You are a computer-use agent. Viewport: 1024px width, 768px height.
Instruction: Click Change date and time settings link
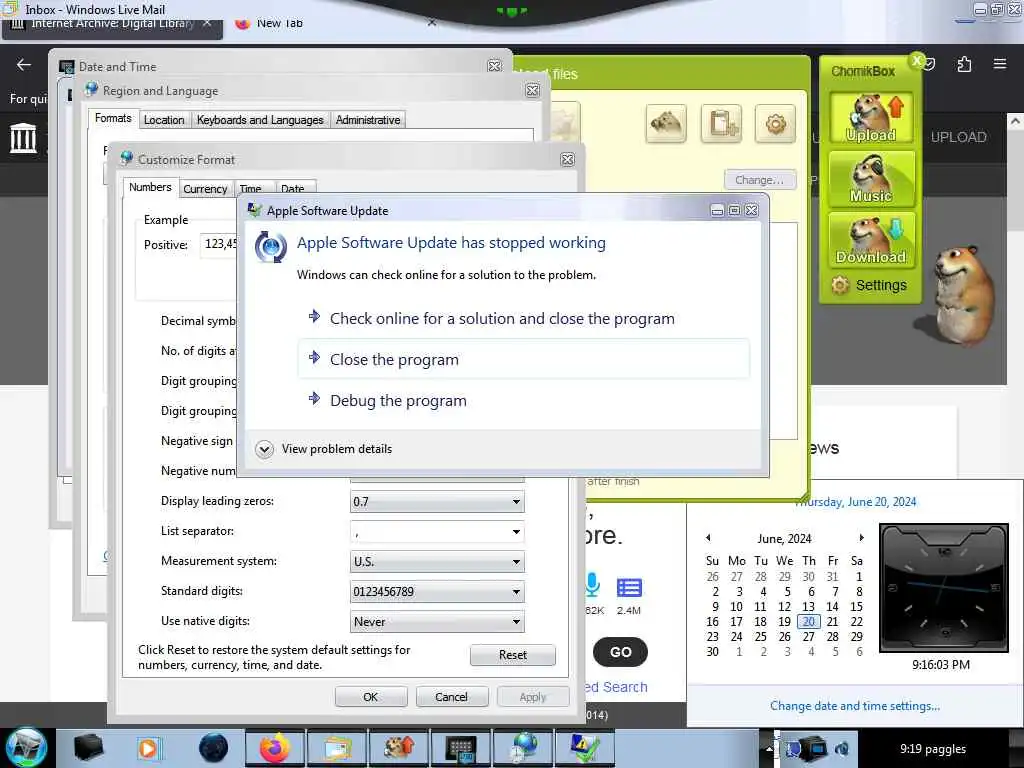[x=854, y=706]
